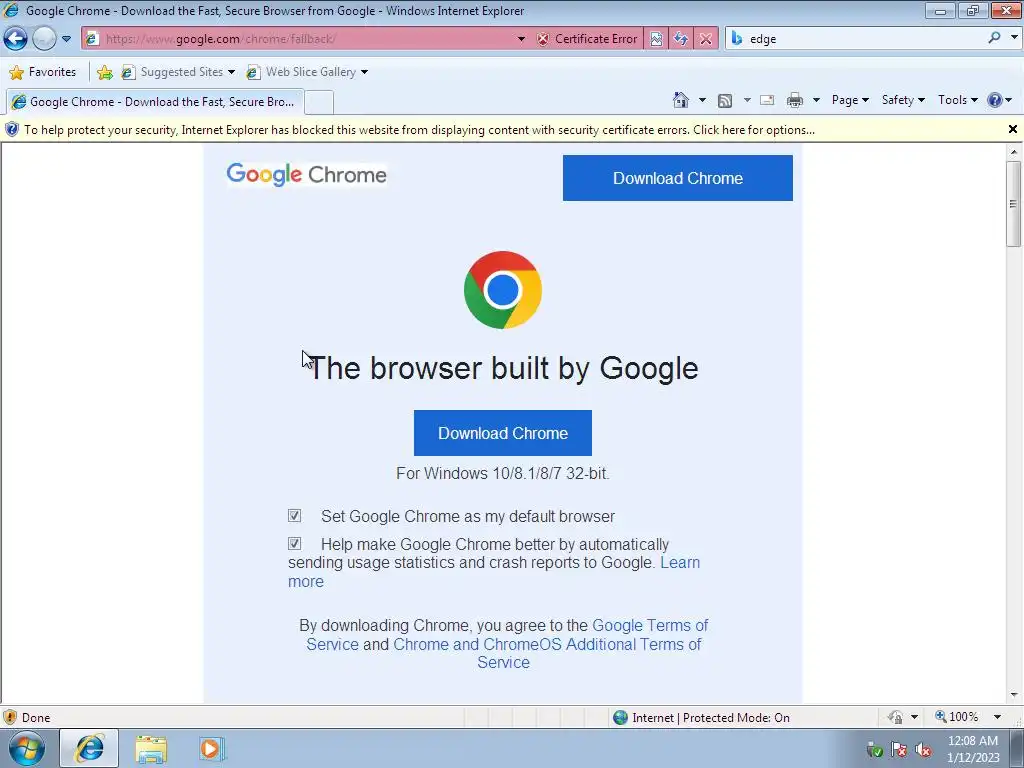Select the Google Chrome download tab
This screenshot has width=1024, height=768.
point(154,102)
